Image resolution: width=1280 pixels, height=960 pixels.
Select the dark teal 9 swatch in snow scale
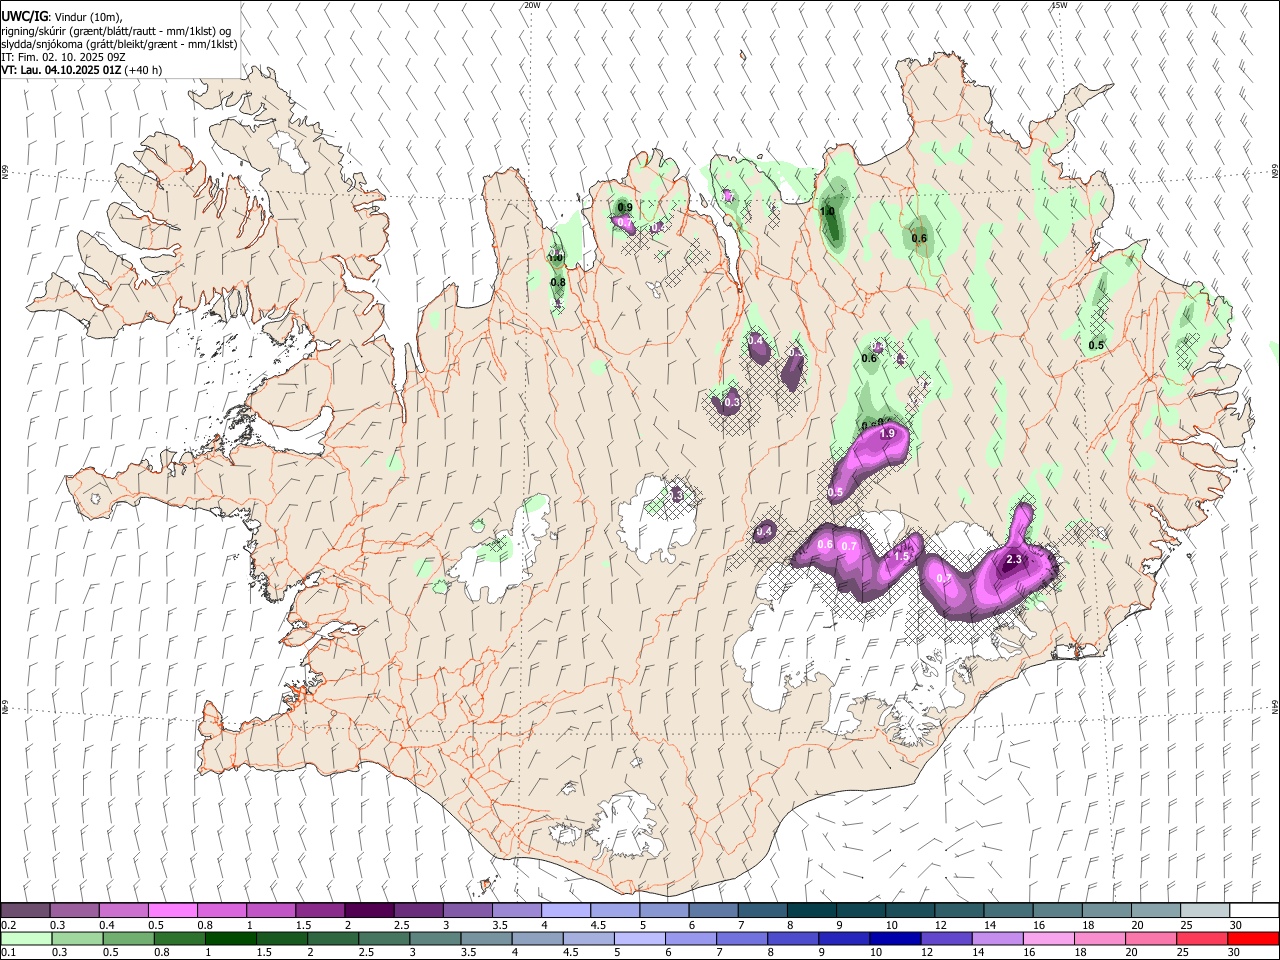click(860, 910)
